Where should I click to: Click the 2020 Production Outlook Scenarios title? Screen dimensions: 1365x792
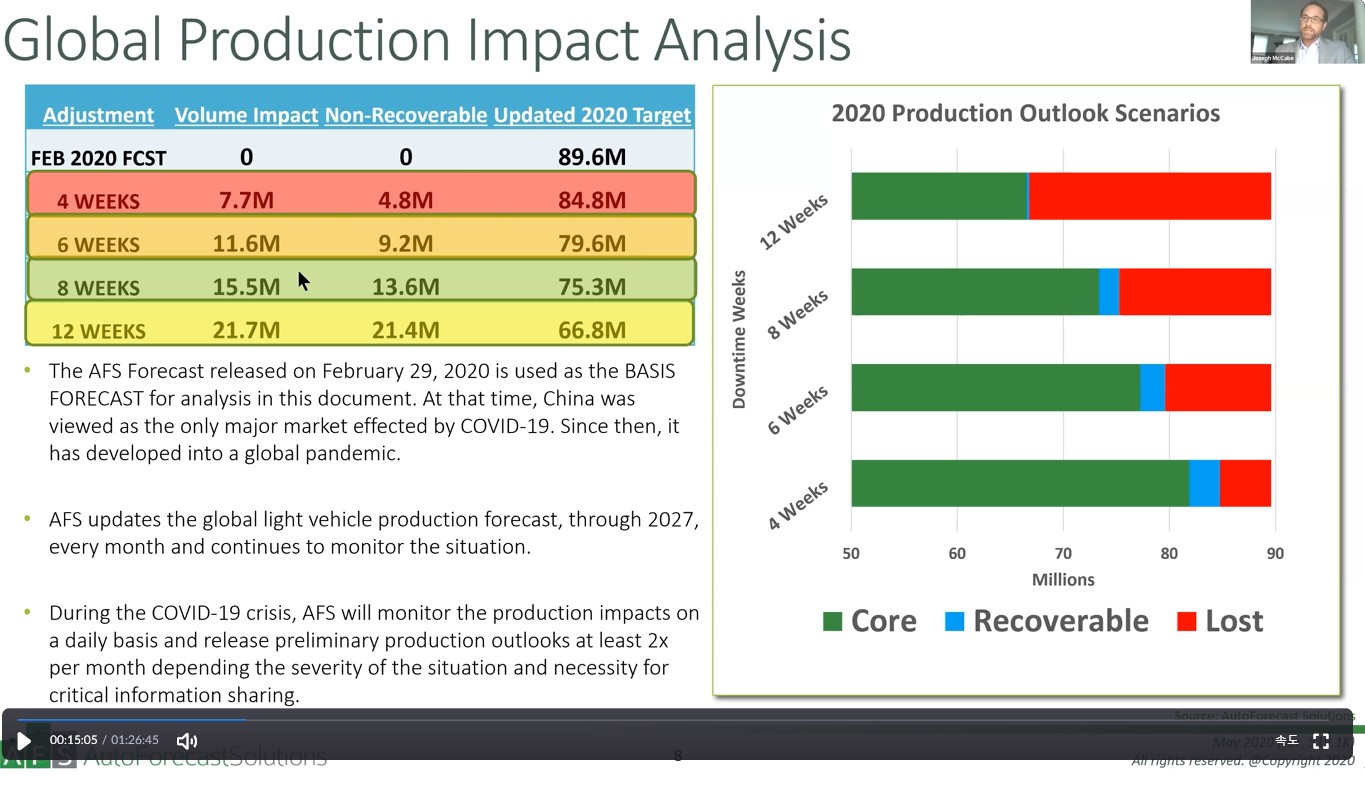click(1026, 113)
